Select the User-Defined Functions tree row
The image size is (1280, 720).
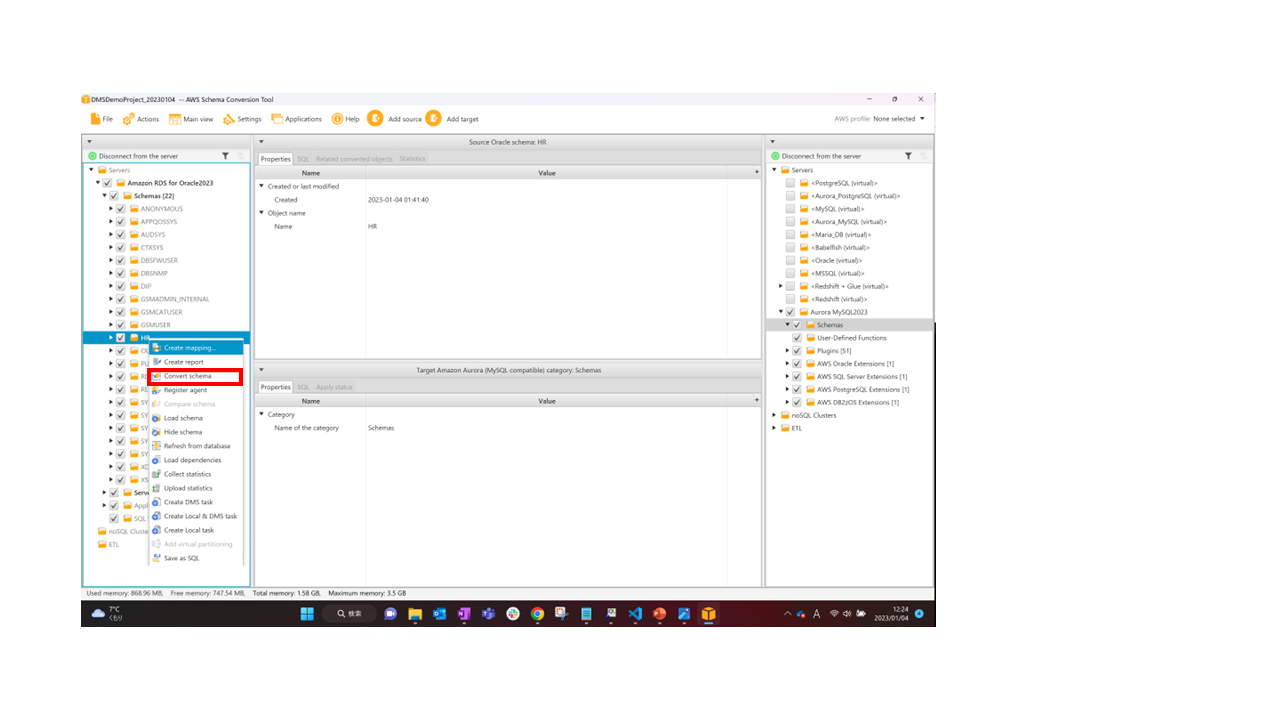850,338
